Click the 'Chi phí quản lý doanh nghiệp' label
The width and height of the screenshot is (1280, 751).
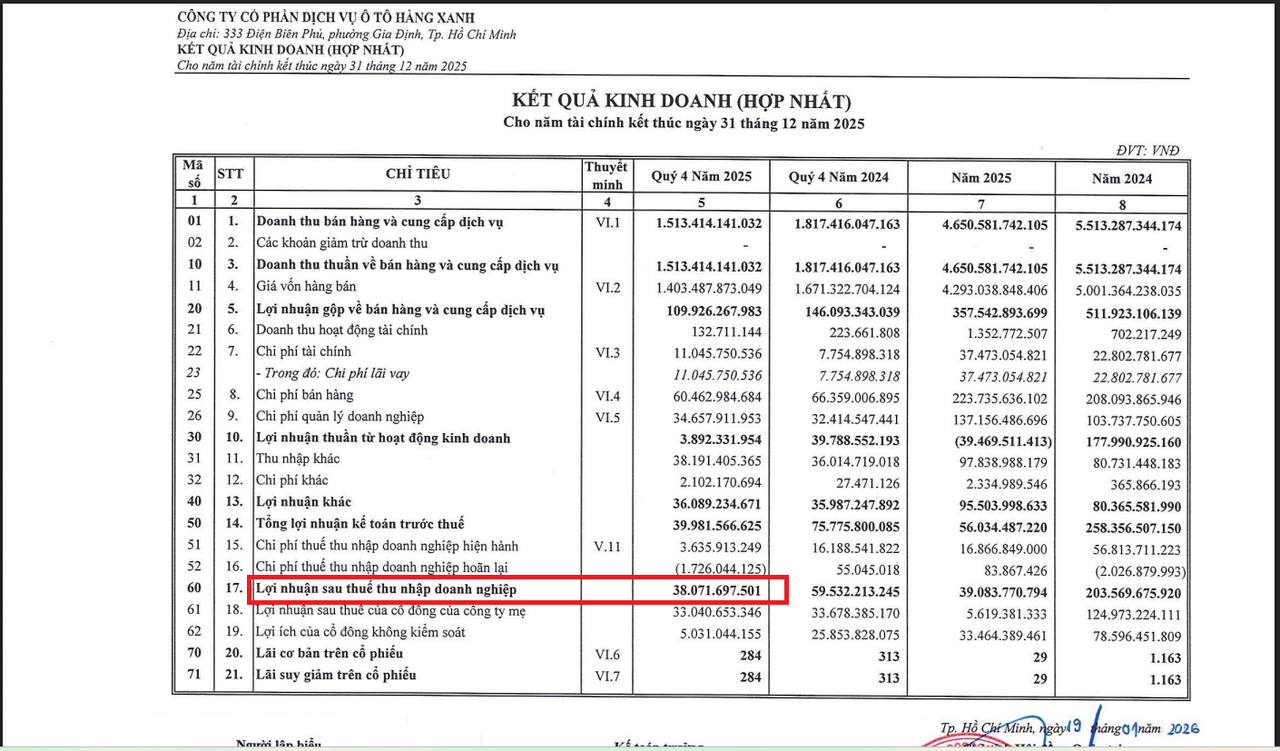pos(340,416)
